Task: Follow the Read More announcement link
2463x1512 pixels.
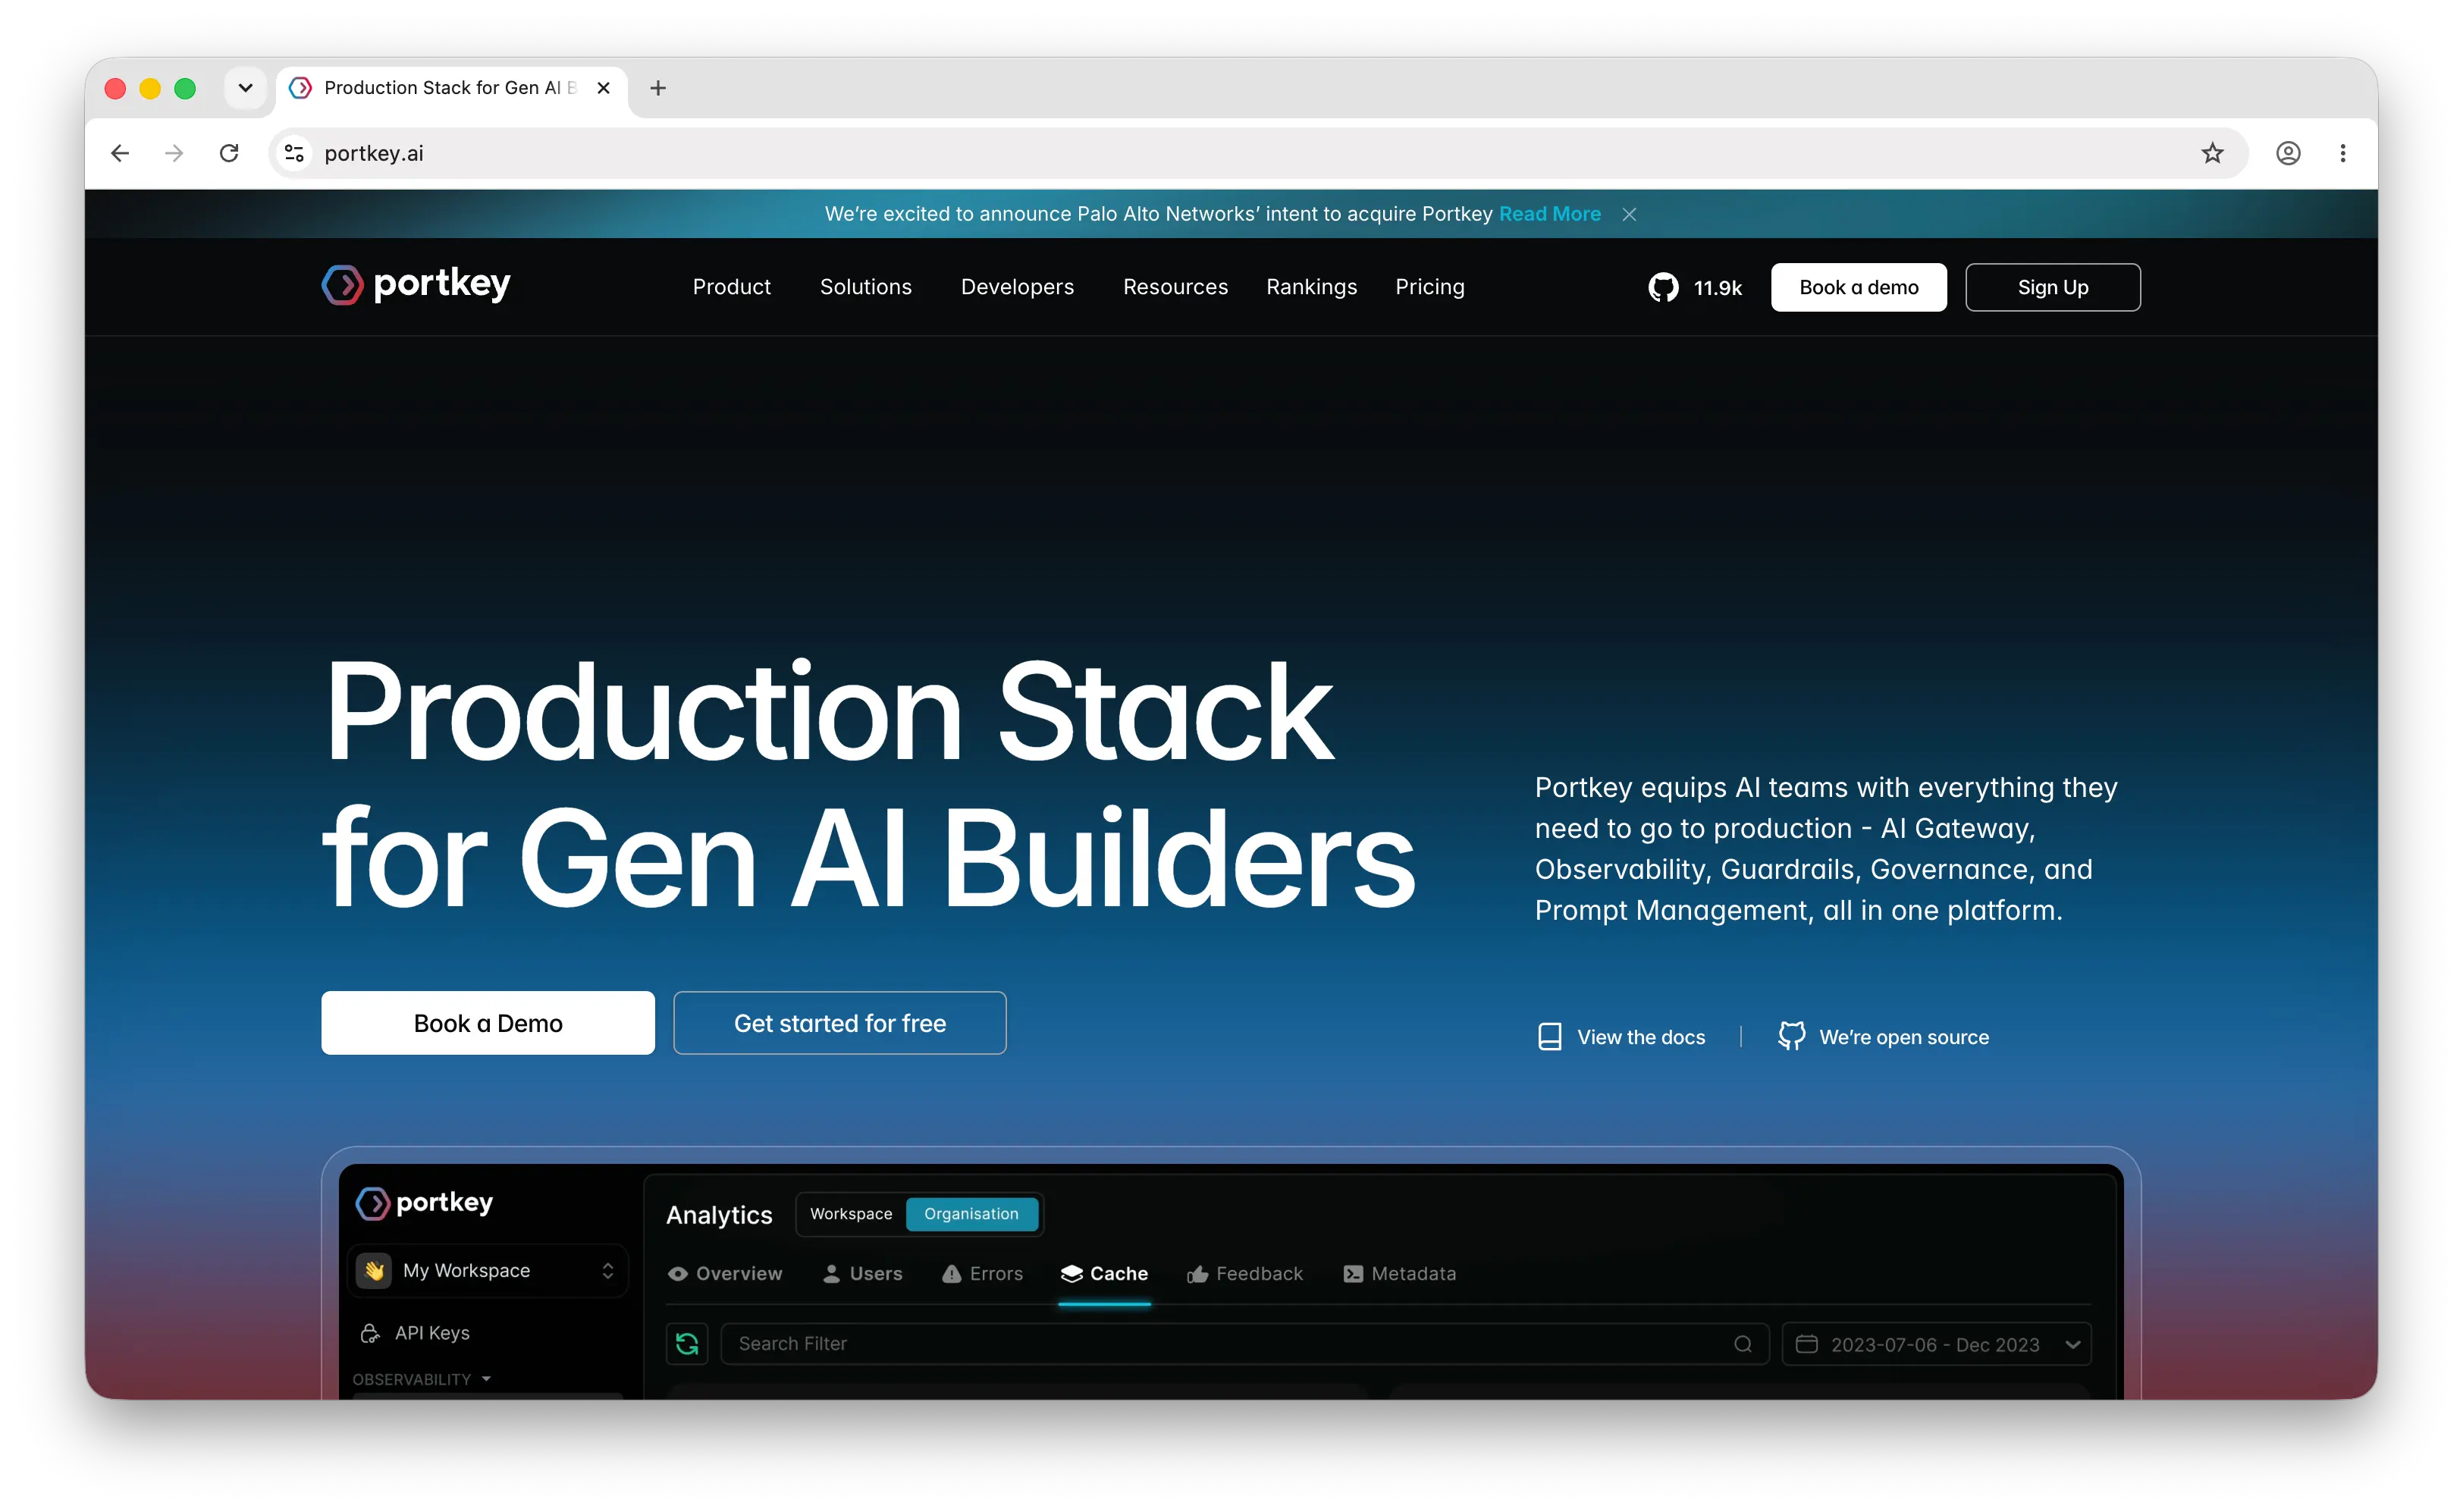Action: tap(1549, 214)
